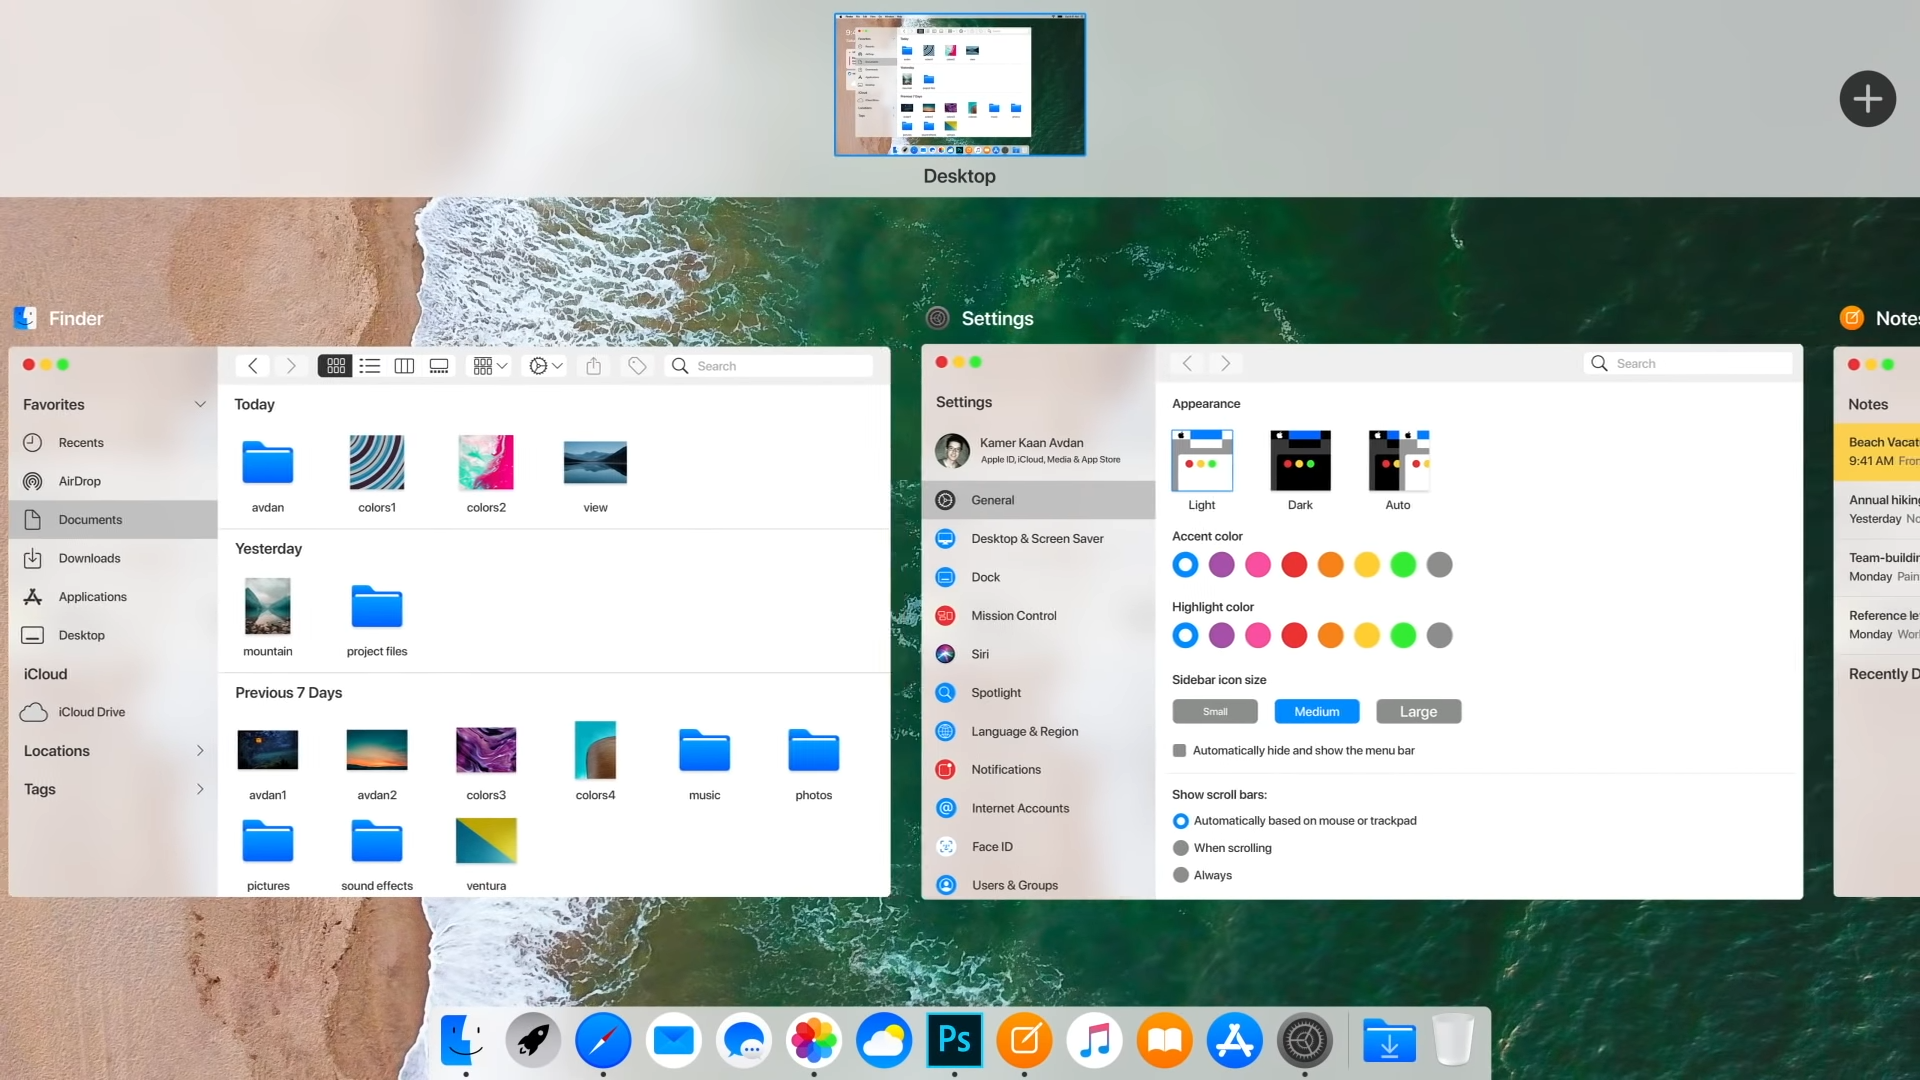Enable automatically hide and show menu bar
Viewport: 1920px width, 1080px height.
pos(1180,751)
